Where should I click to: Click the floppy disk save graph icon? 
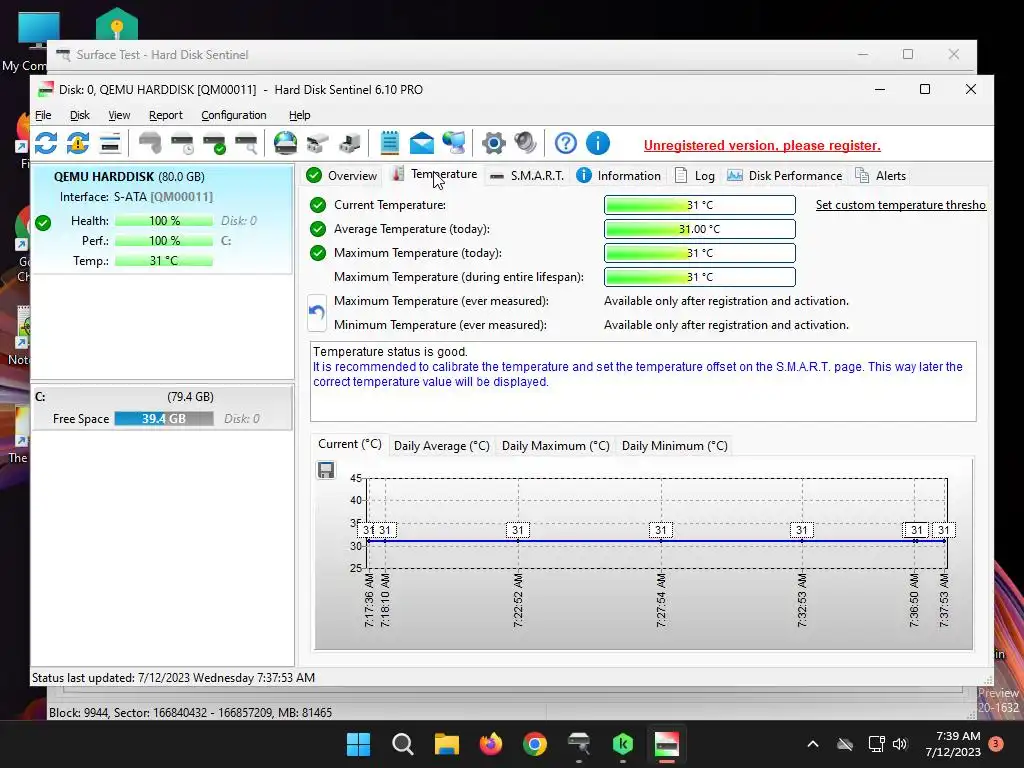[x=326, y=470]
